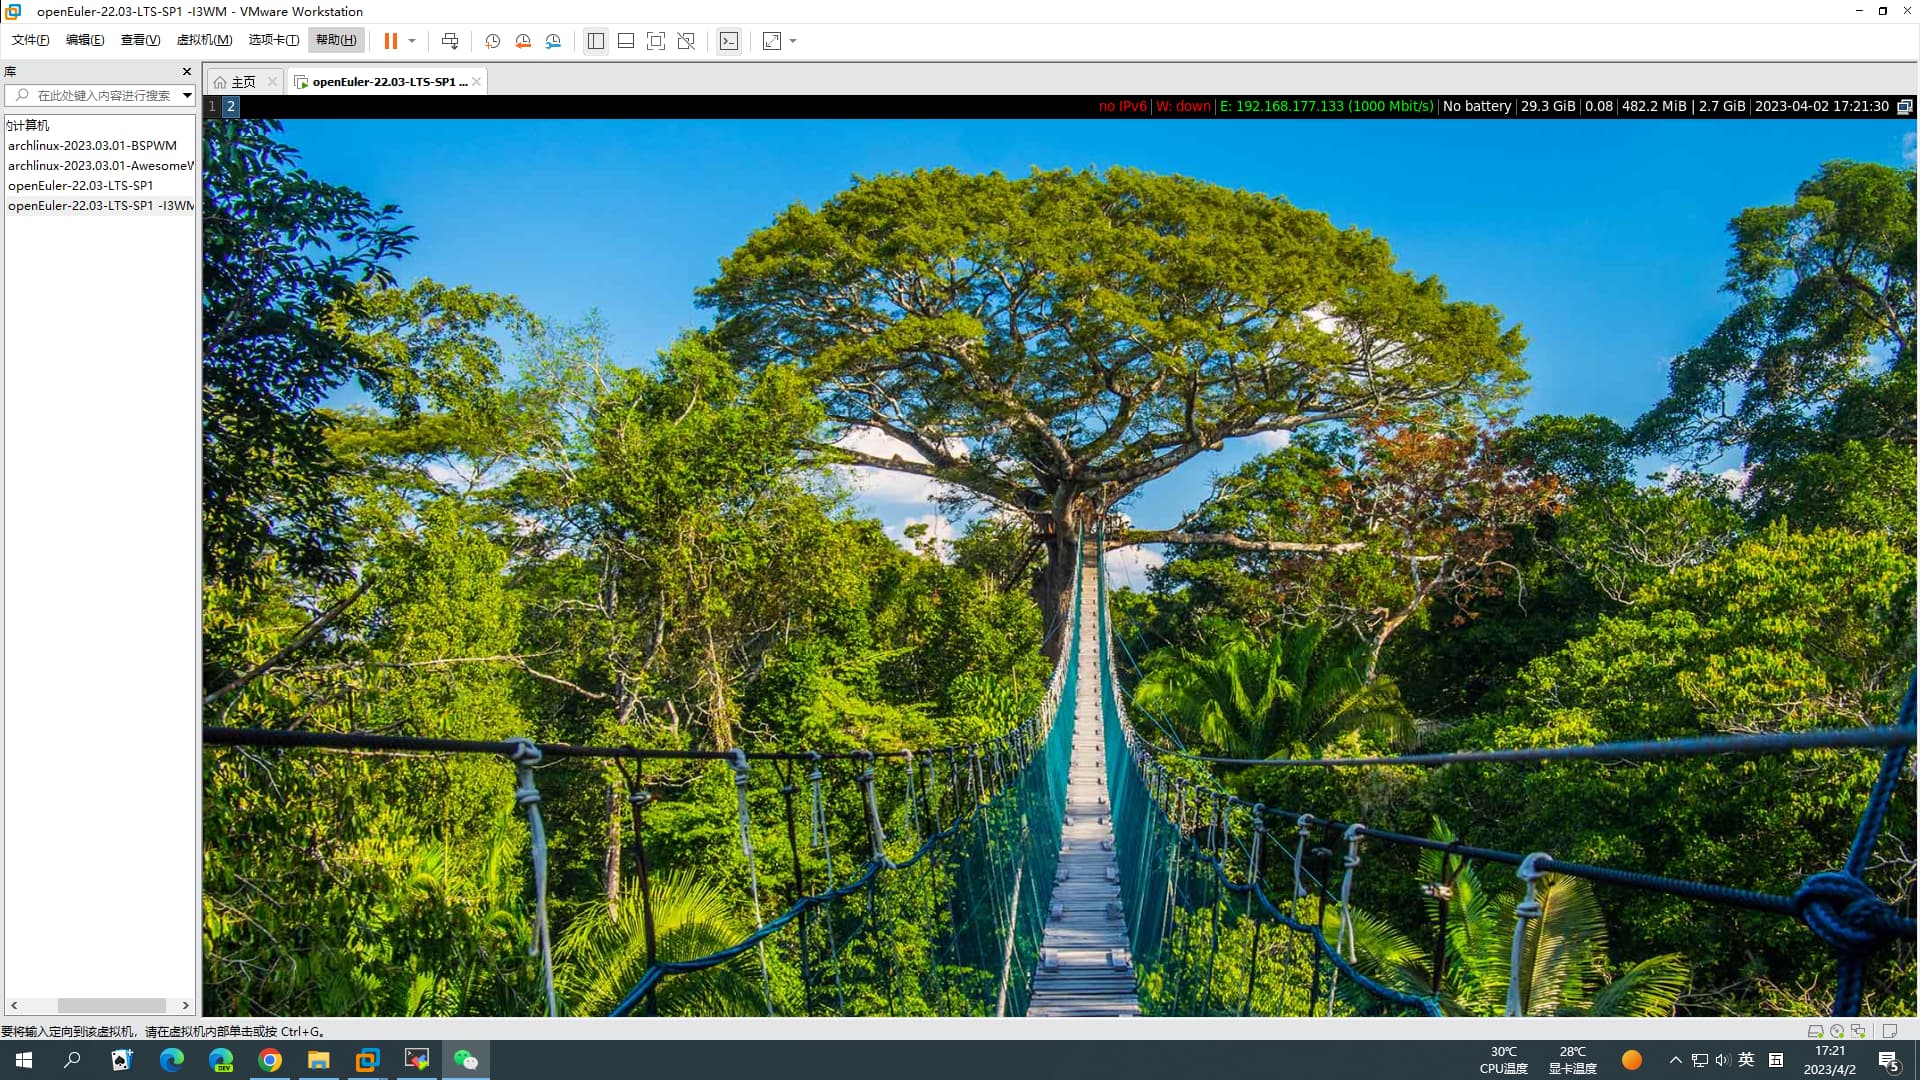Viewport: 1920px width, 1080px height.
Task: Take a snapshot of the VM
Action: tap(492, 41)
